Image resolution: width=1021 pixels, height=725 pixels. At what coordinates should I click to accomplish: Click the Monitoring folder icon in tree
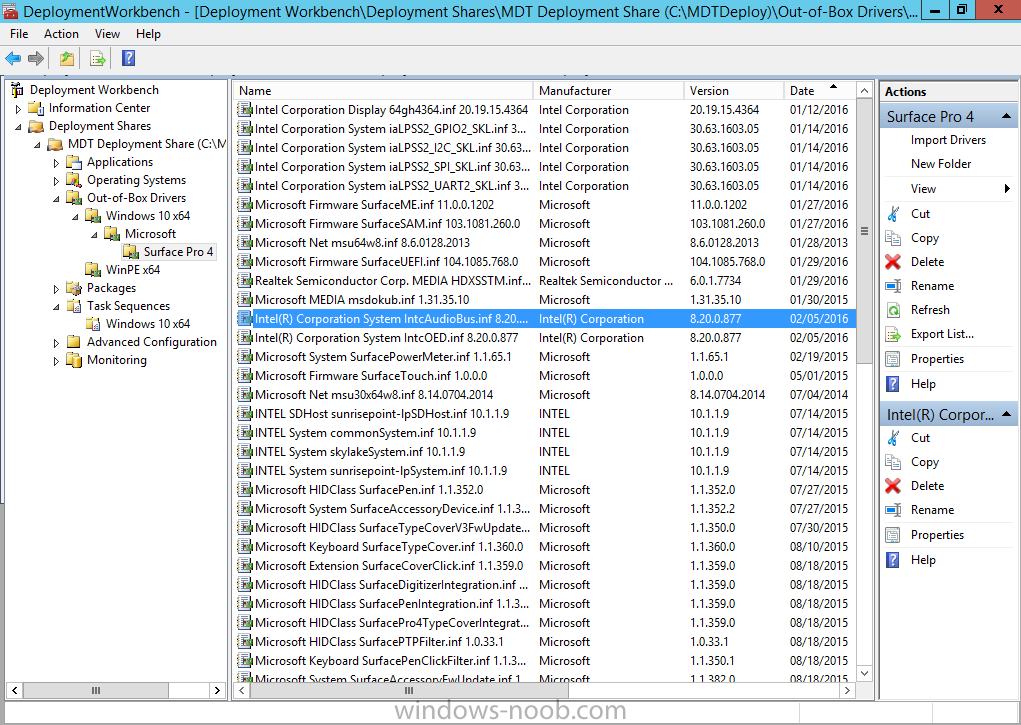74,360
